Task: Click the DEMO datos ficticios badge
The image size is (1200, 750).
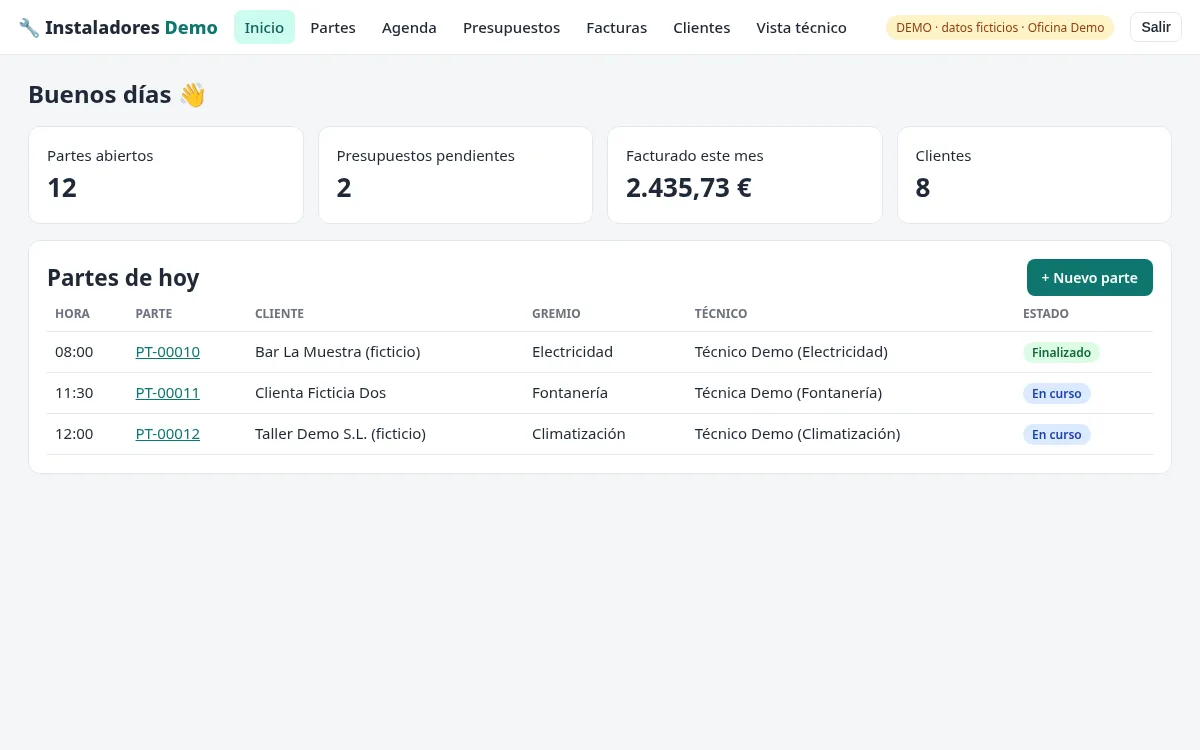Action: tap(1000, 28)
